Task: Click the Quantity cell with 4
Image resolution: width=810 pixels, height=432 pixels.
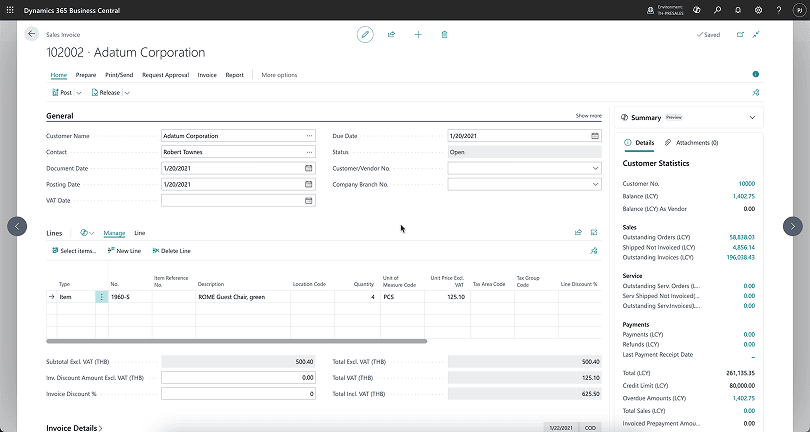Action: [357, 297]
